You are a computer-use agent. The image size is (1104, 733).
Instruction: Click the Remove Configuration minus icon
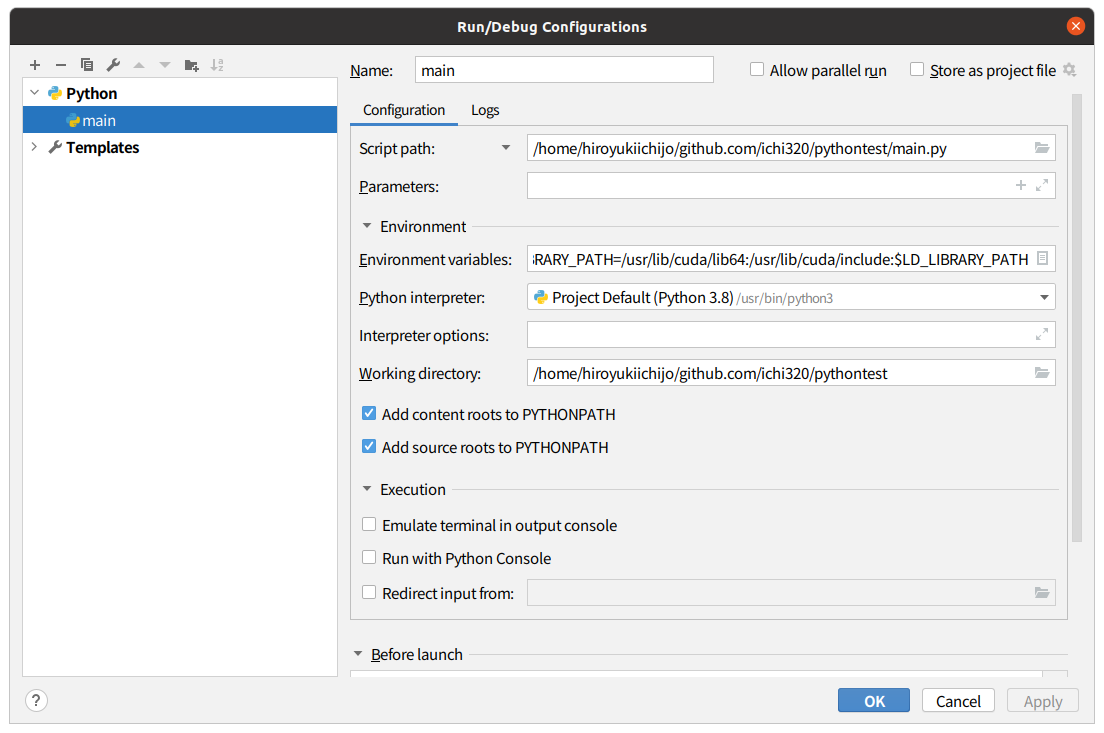click(x=61, y=65)
